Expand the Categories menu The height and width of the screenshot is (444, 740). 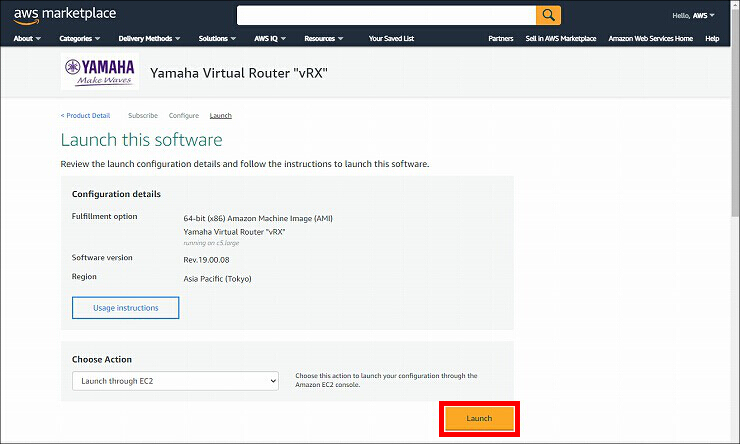click(80, 38)
